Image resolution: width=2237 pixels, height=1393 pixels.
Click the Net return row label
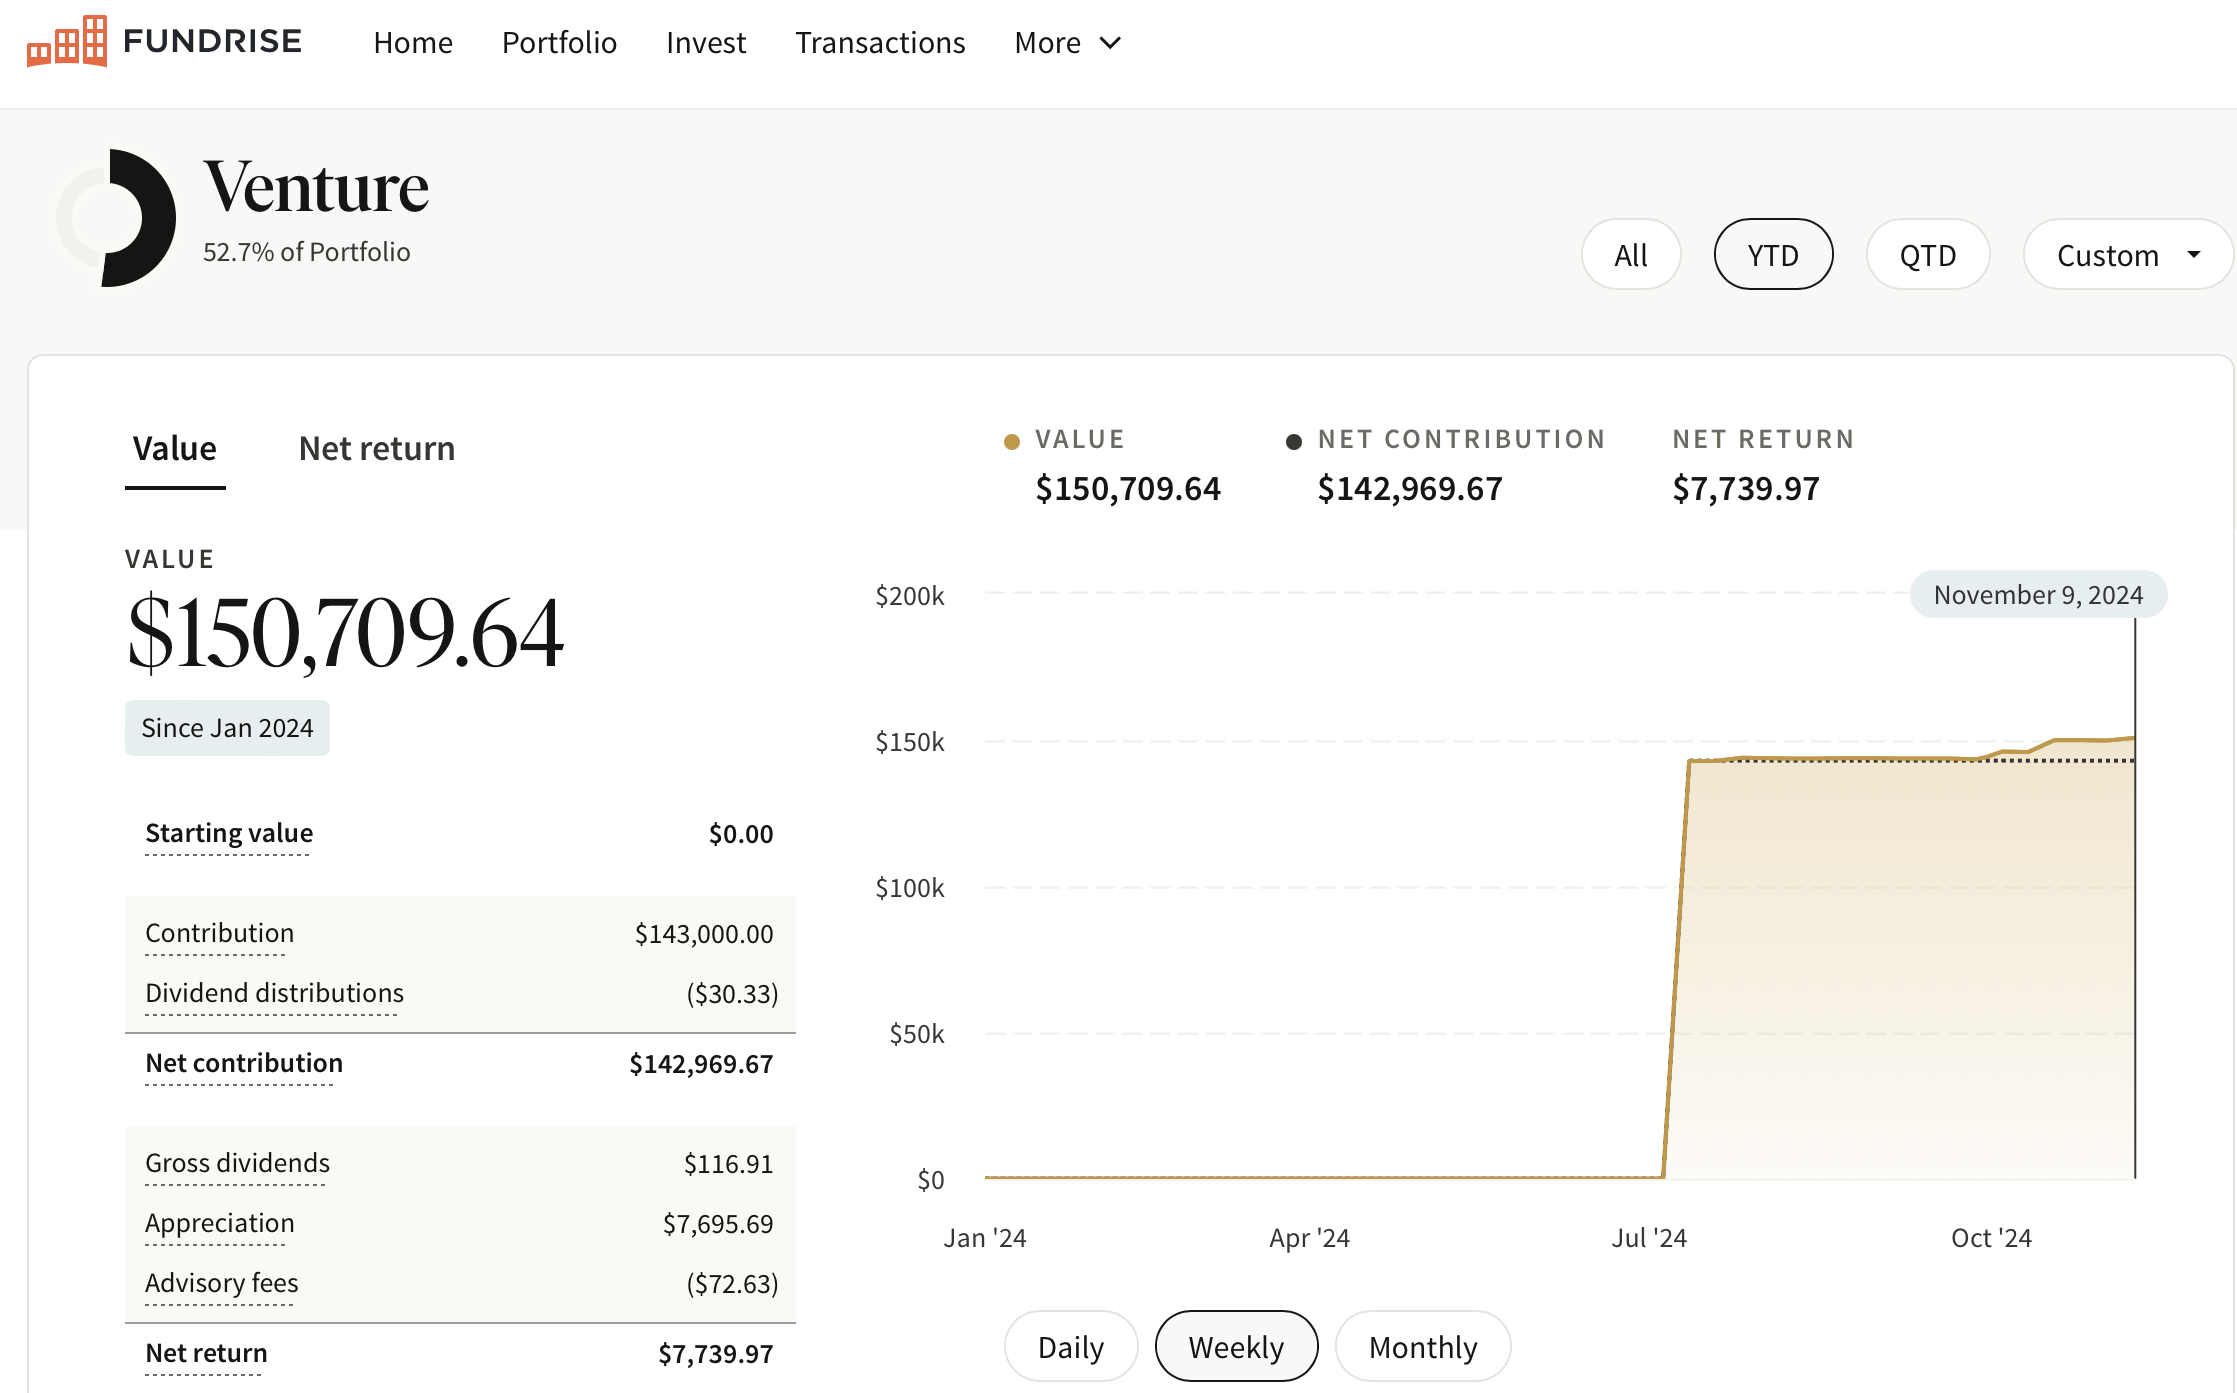206,1353
